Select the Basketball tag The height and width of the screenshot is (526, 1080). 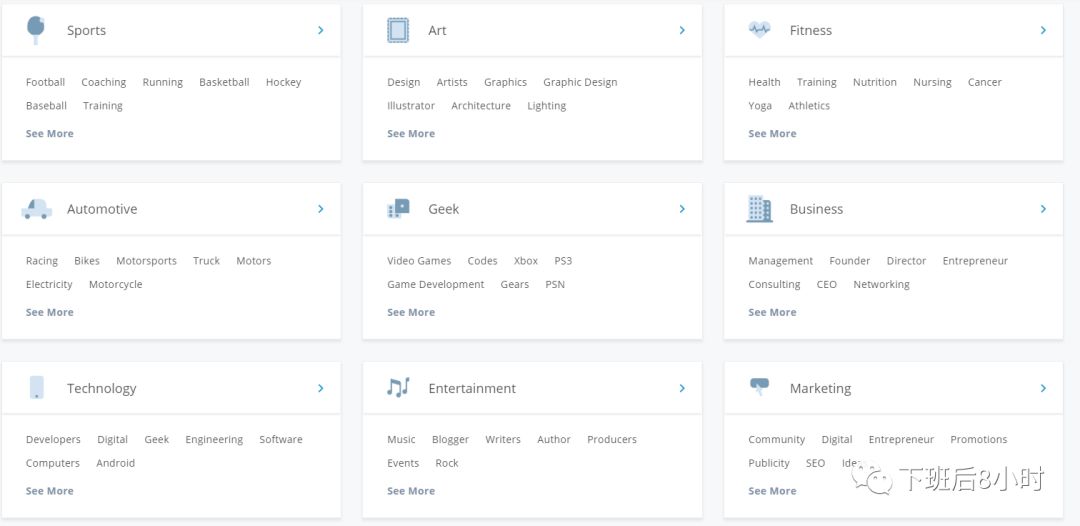pos(224,82)
